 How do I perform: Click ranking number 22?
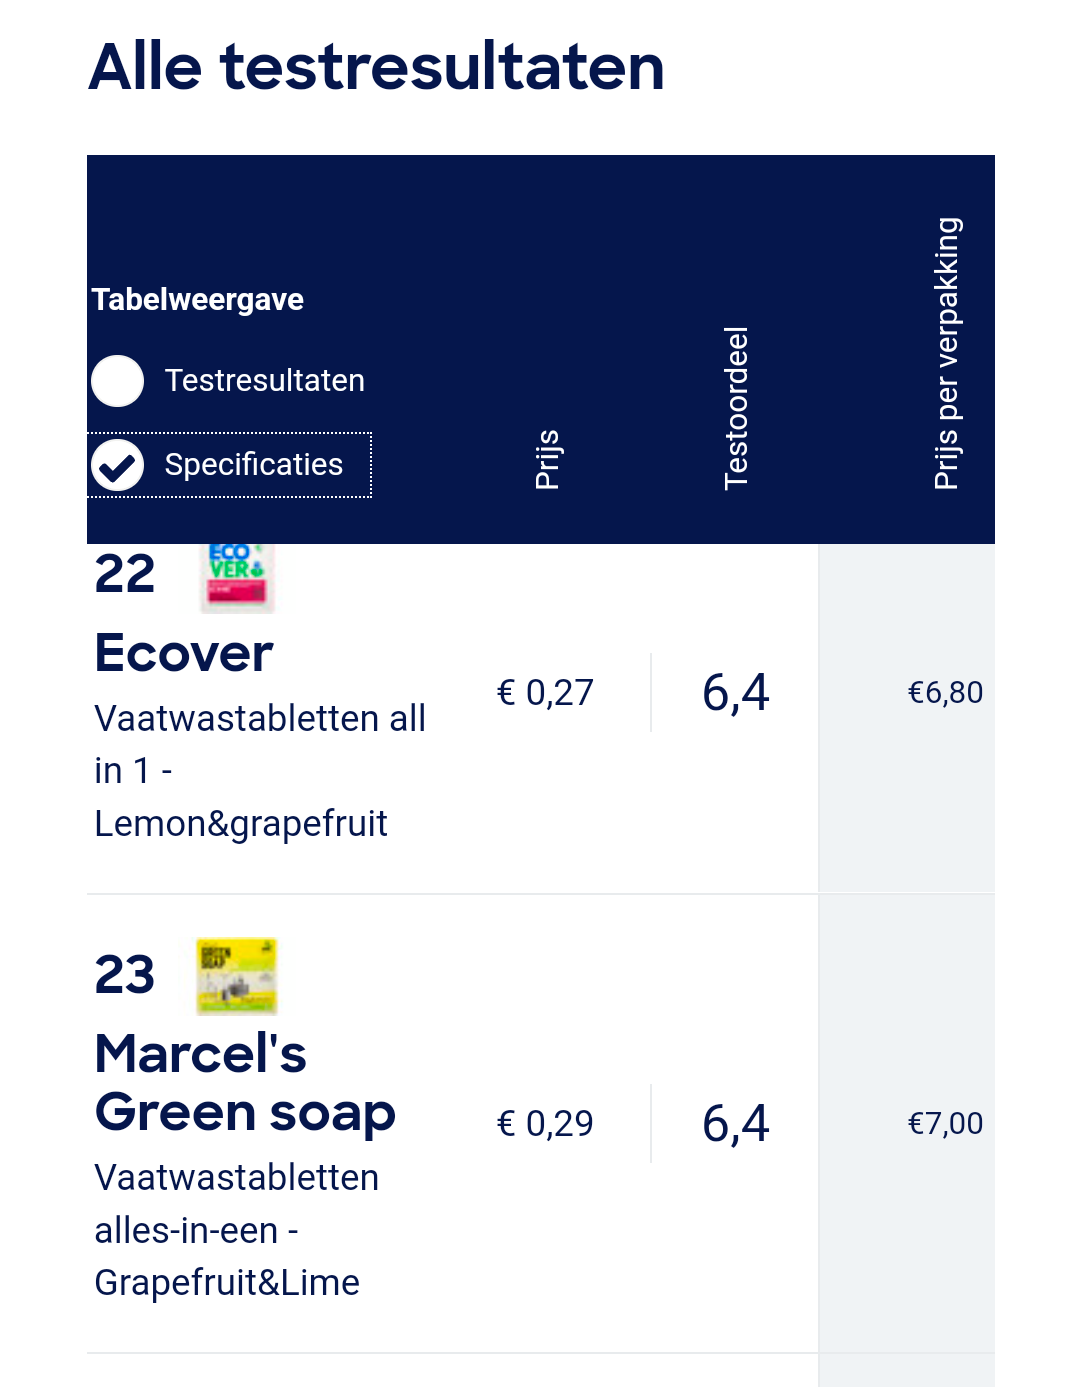(125, 574)
